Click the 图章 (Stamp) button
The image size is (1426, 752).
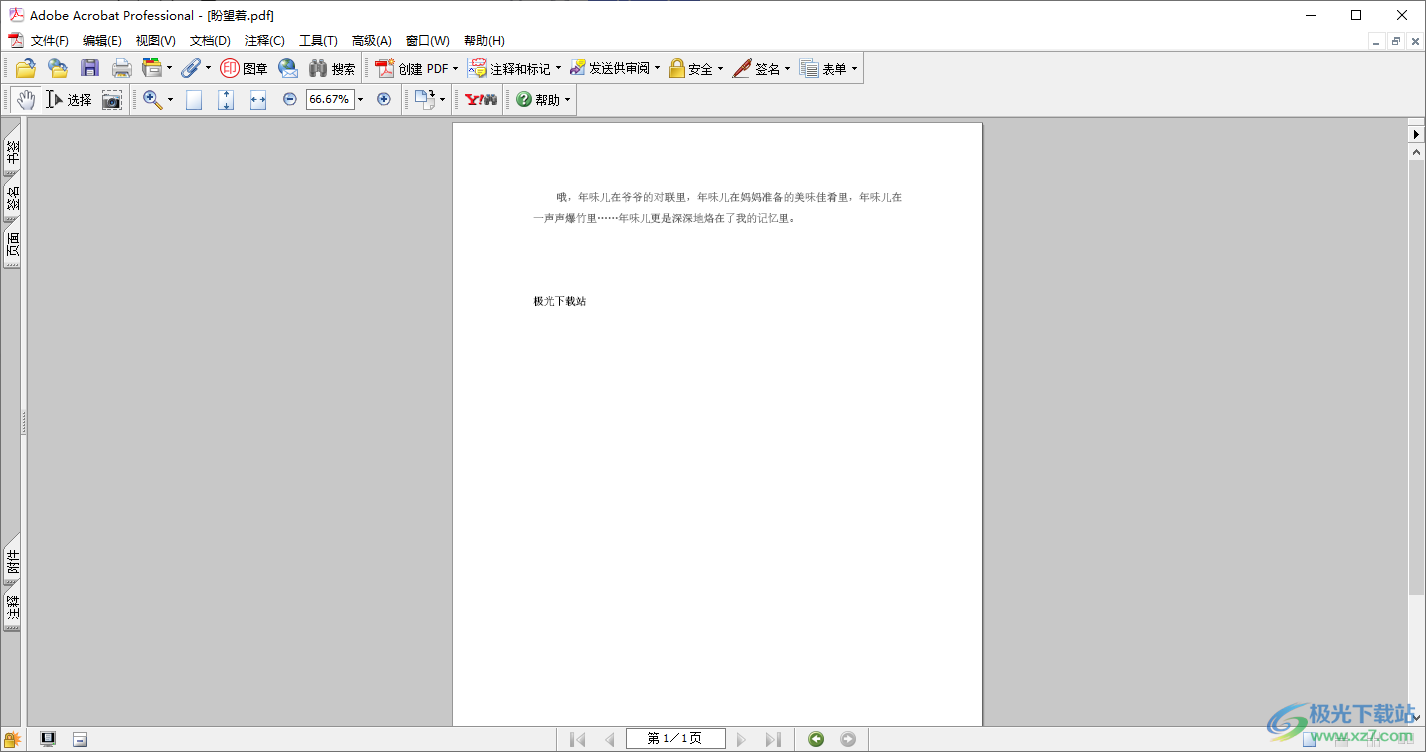tap(244, 69)
